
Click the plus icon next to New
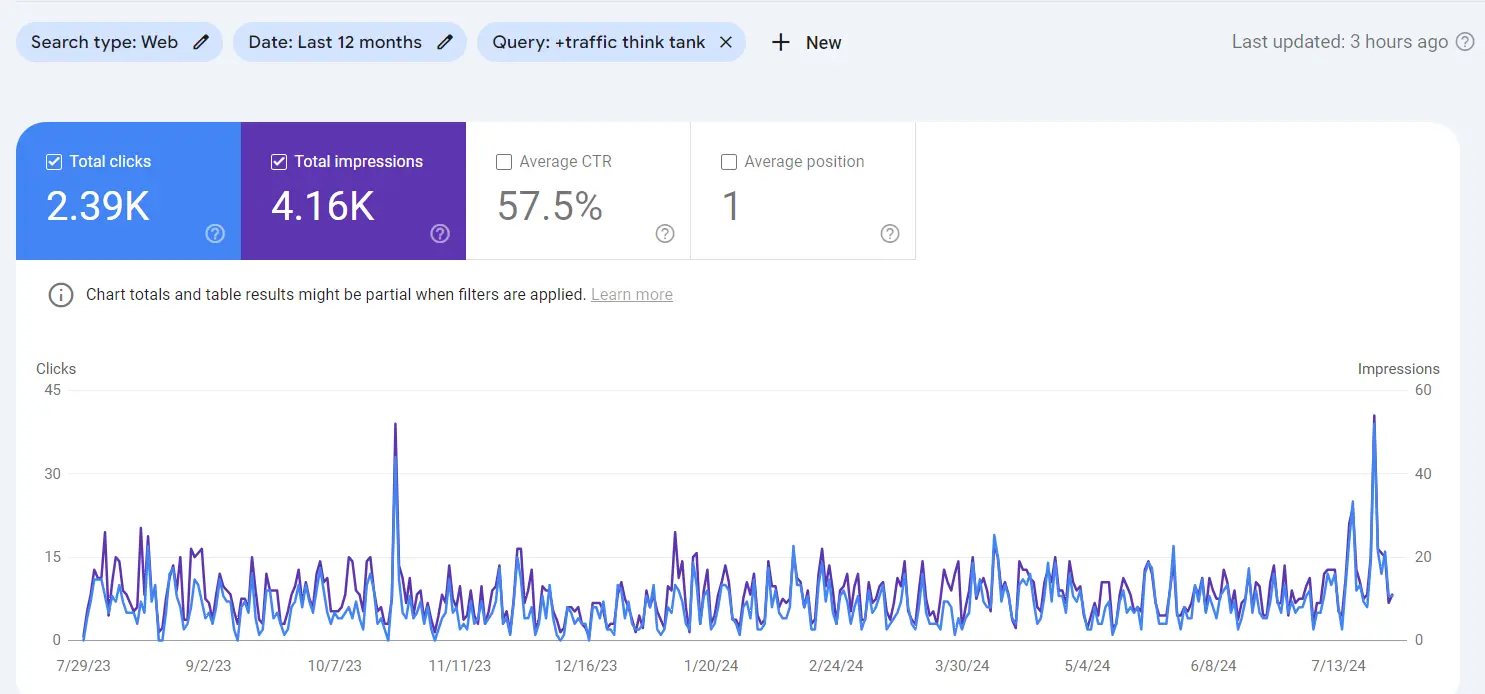pos(780,42)
